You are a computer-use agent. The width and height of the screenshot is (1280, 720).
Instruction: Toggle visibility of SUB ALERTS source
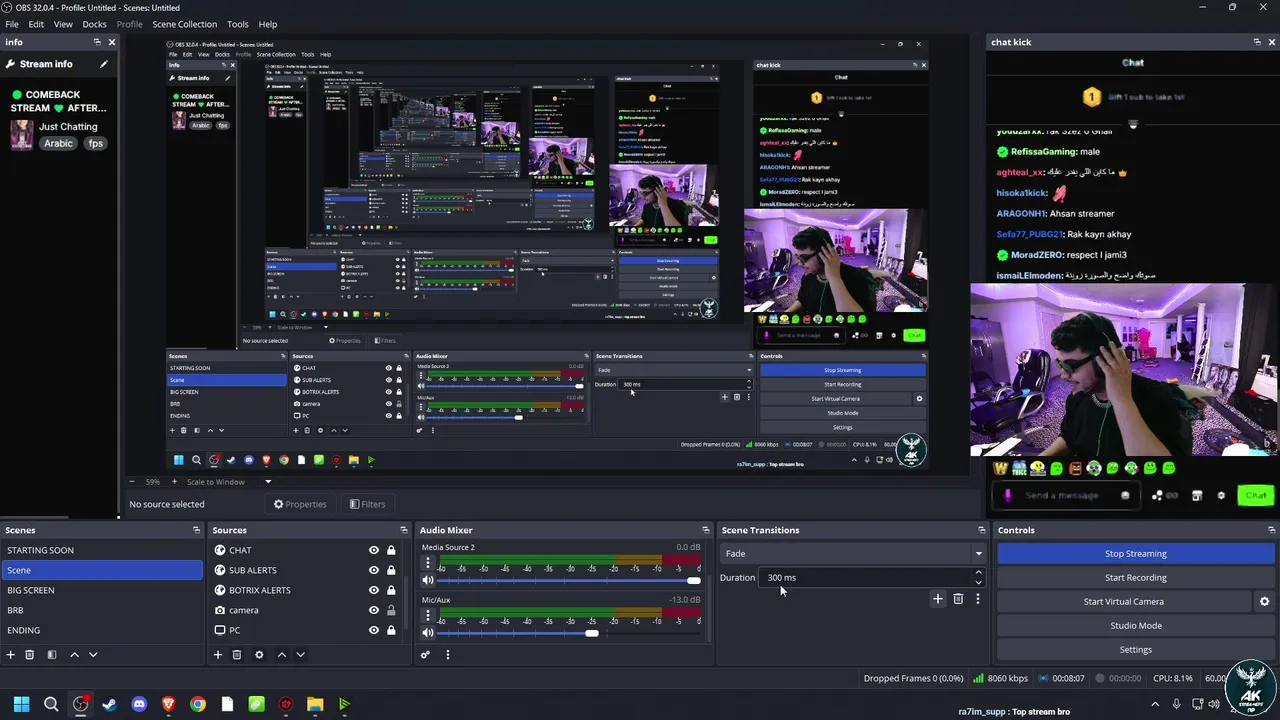pyautogui.click(x=374, y=570)
